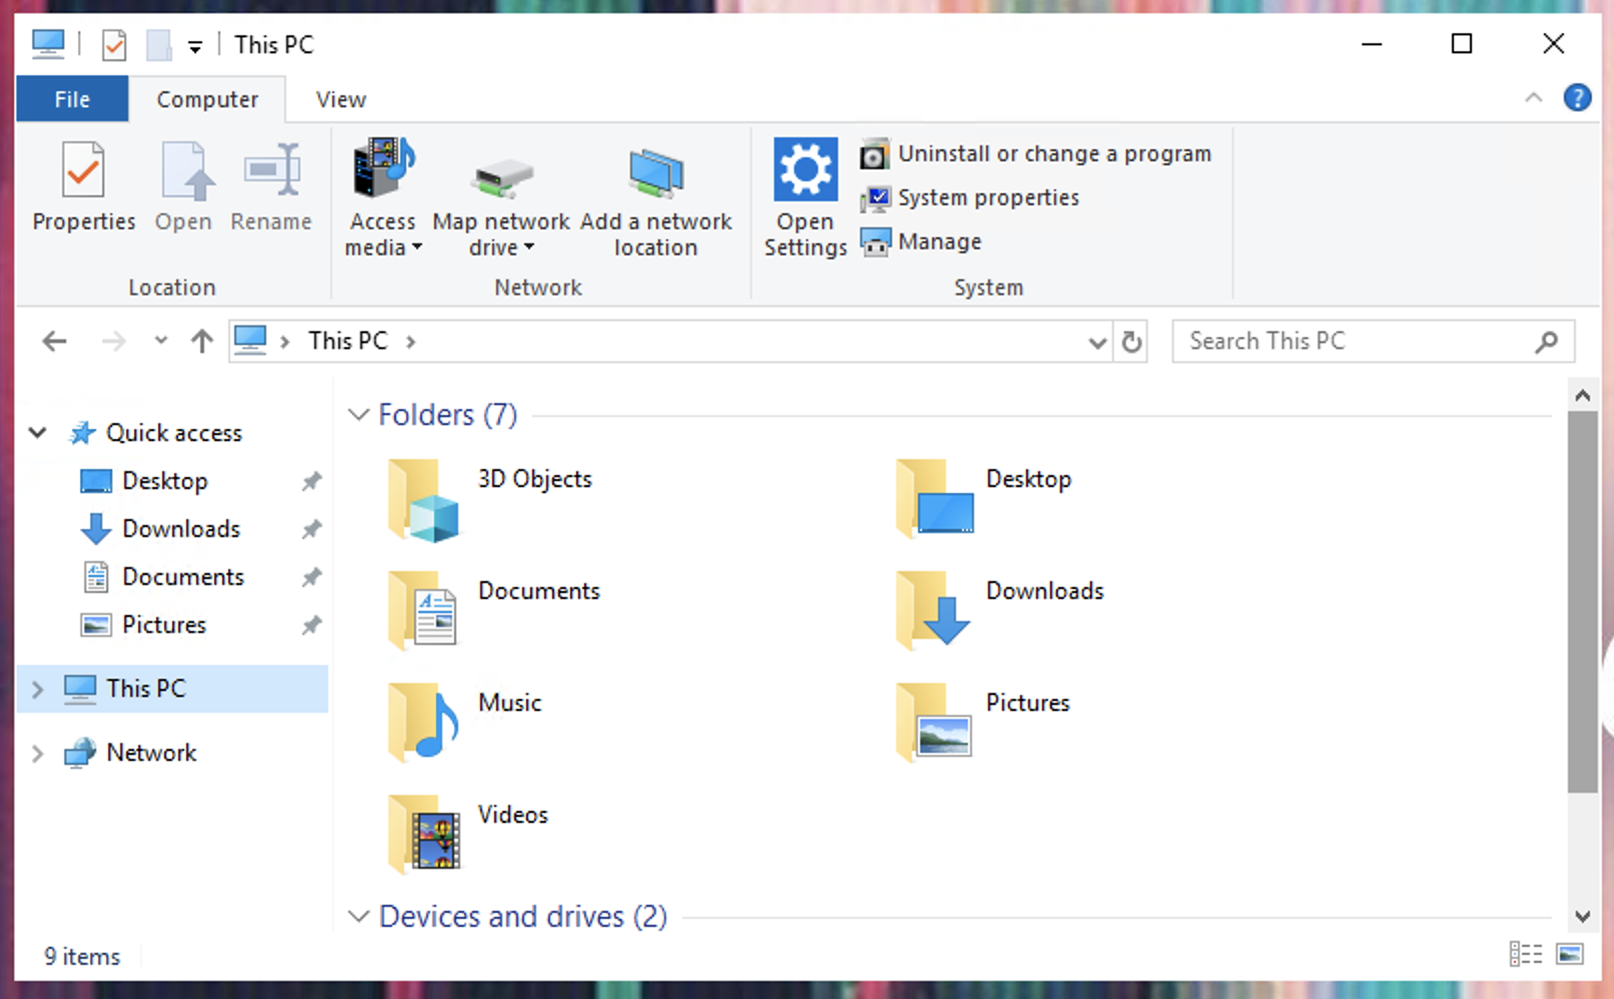This screenshot has width=1614, height=999.
Task: Click the Properties icon in the ribbon
Action: click(x=83, y=172)
